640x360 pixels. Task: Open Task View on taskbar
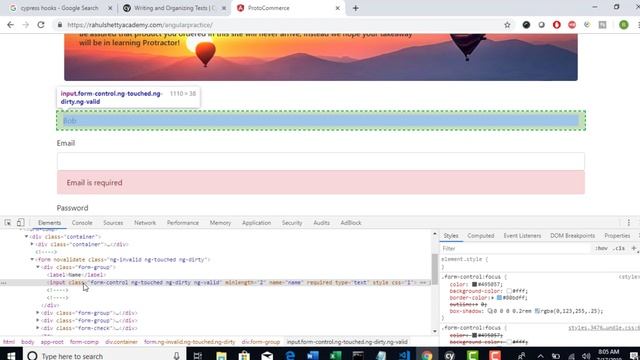tap(198, 356)
